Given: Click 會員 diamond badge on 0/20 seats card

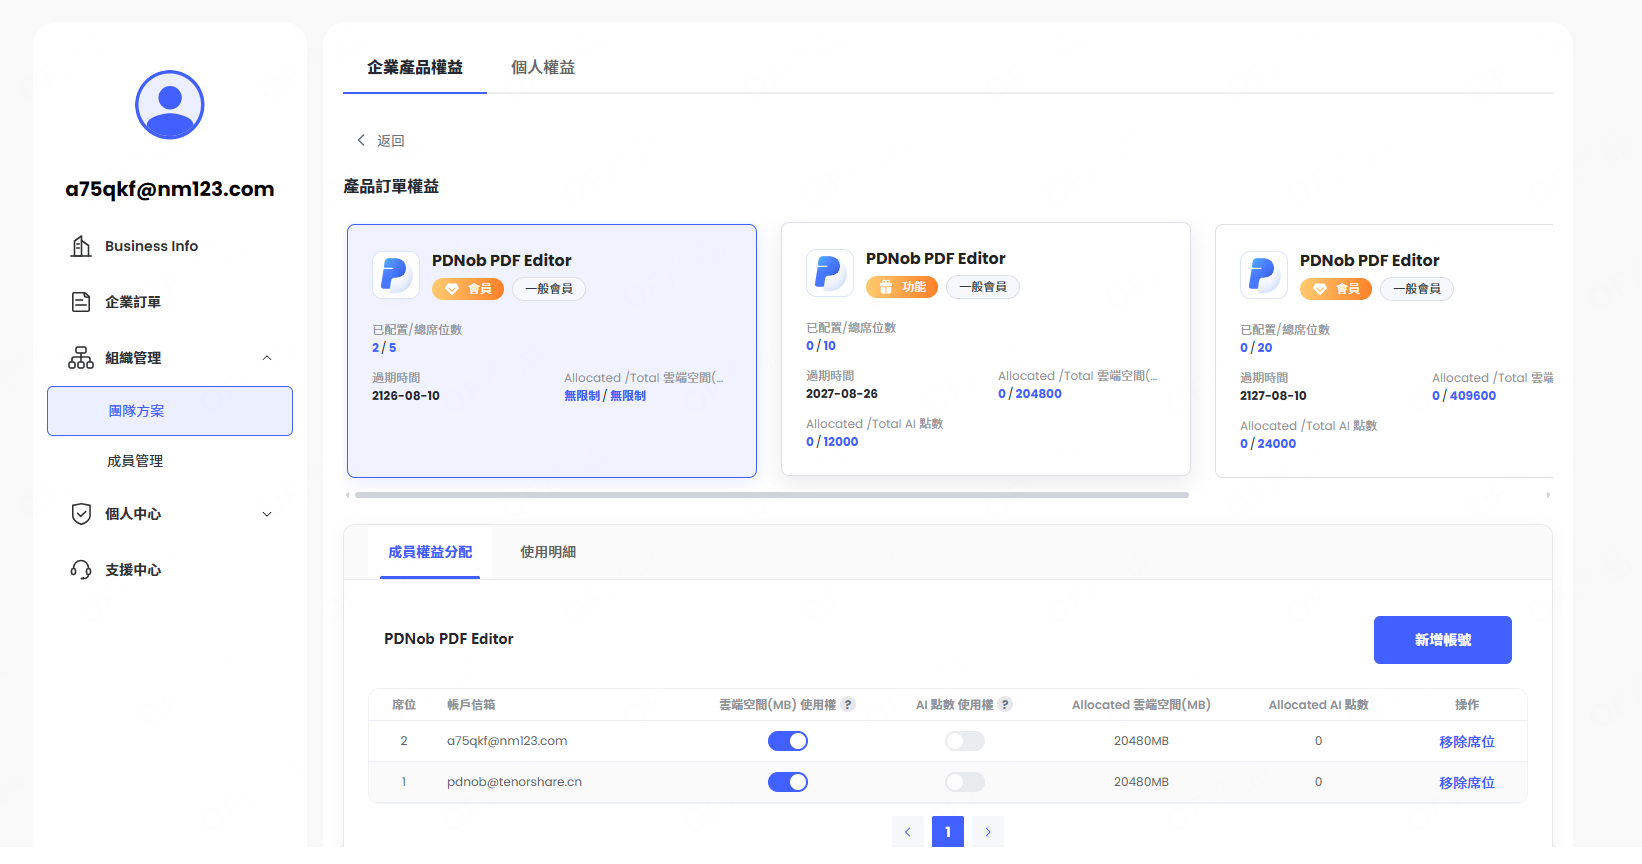Looking at the screenshot, I should point(1336,289).
